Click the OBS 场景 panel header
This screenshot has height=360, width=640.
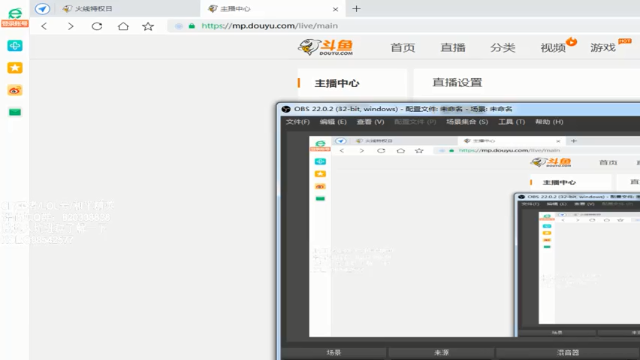point(333,352)
